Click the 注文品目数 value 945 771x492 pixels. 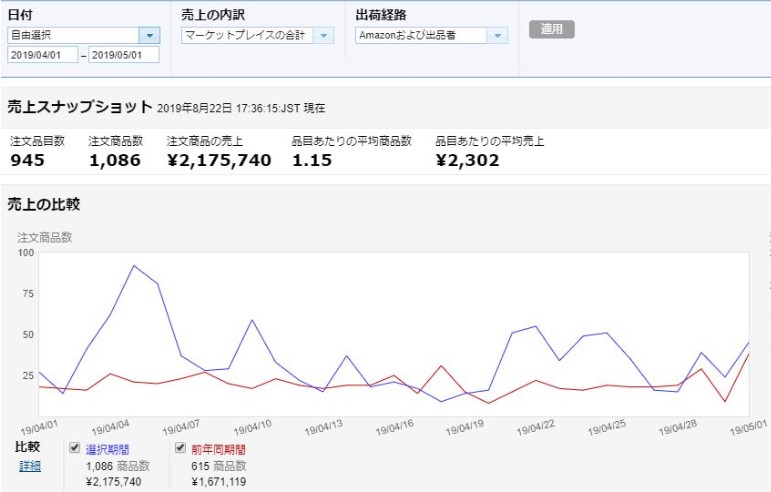[29, 160]
